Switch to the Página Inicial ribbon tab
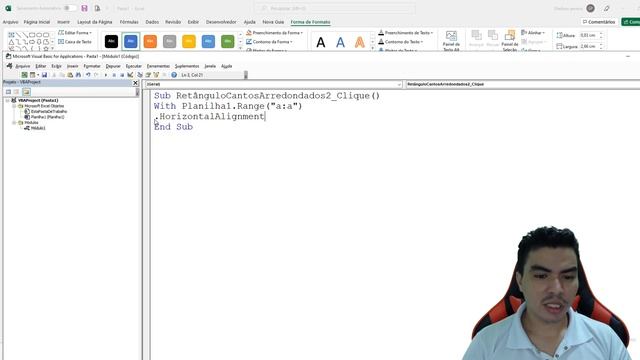This screenshot has height=360, width=640. [x=37, y=22]
